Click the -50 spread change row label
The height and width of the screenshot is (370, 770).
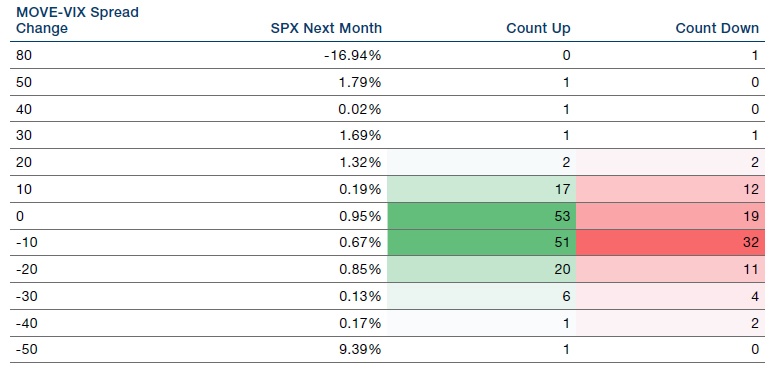(24, 350)
